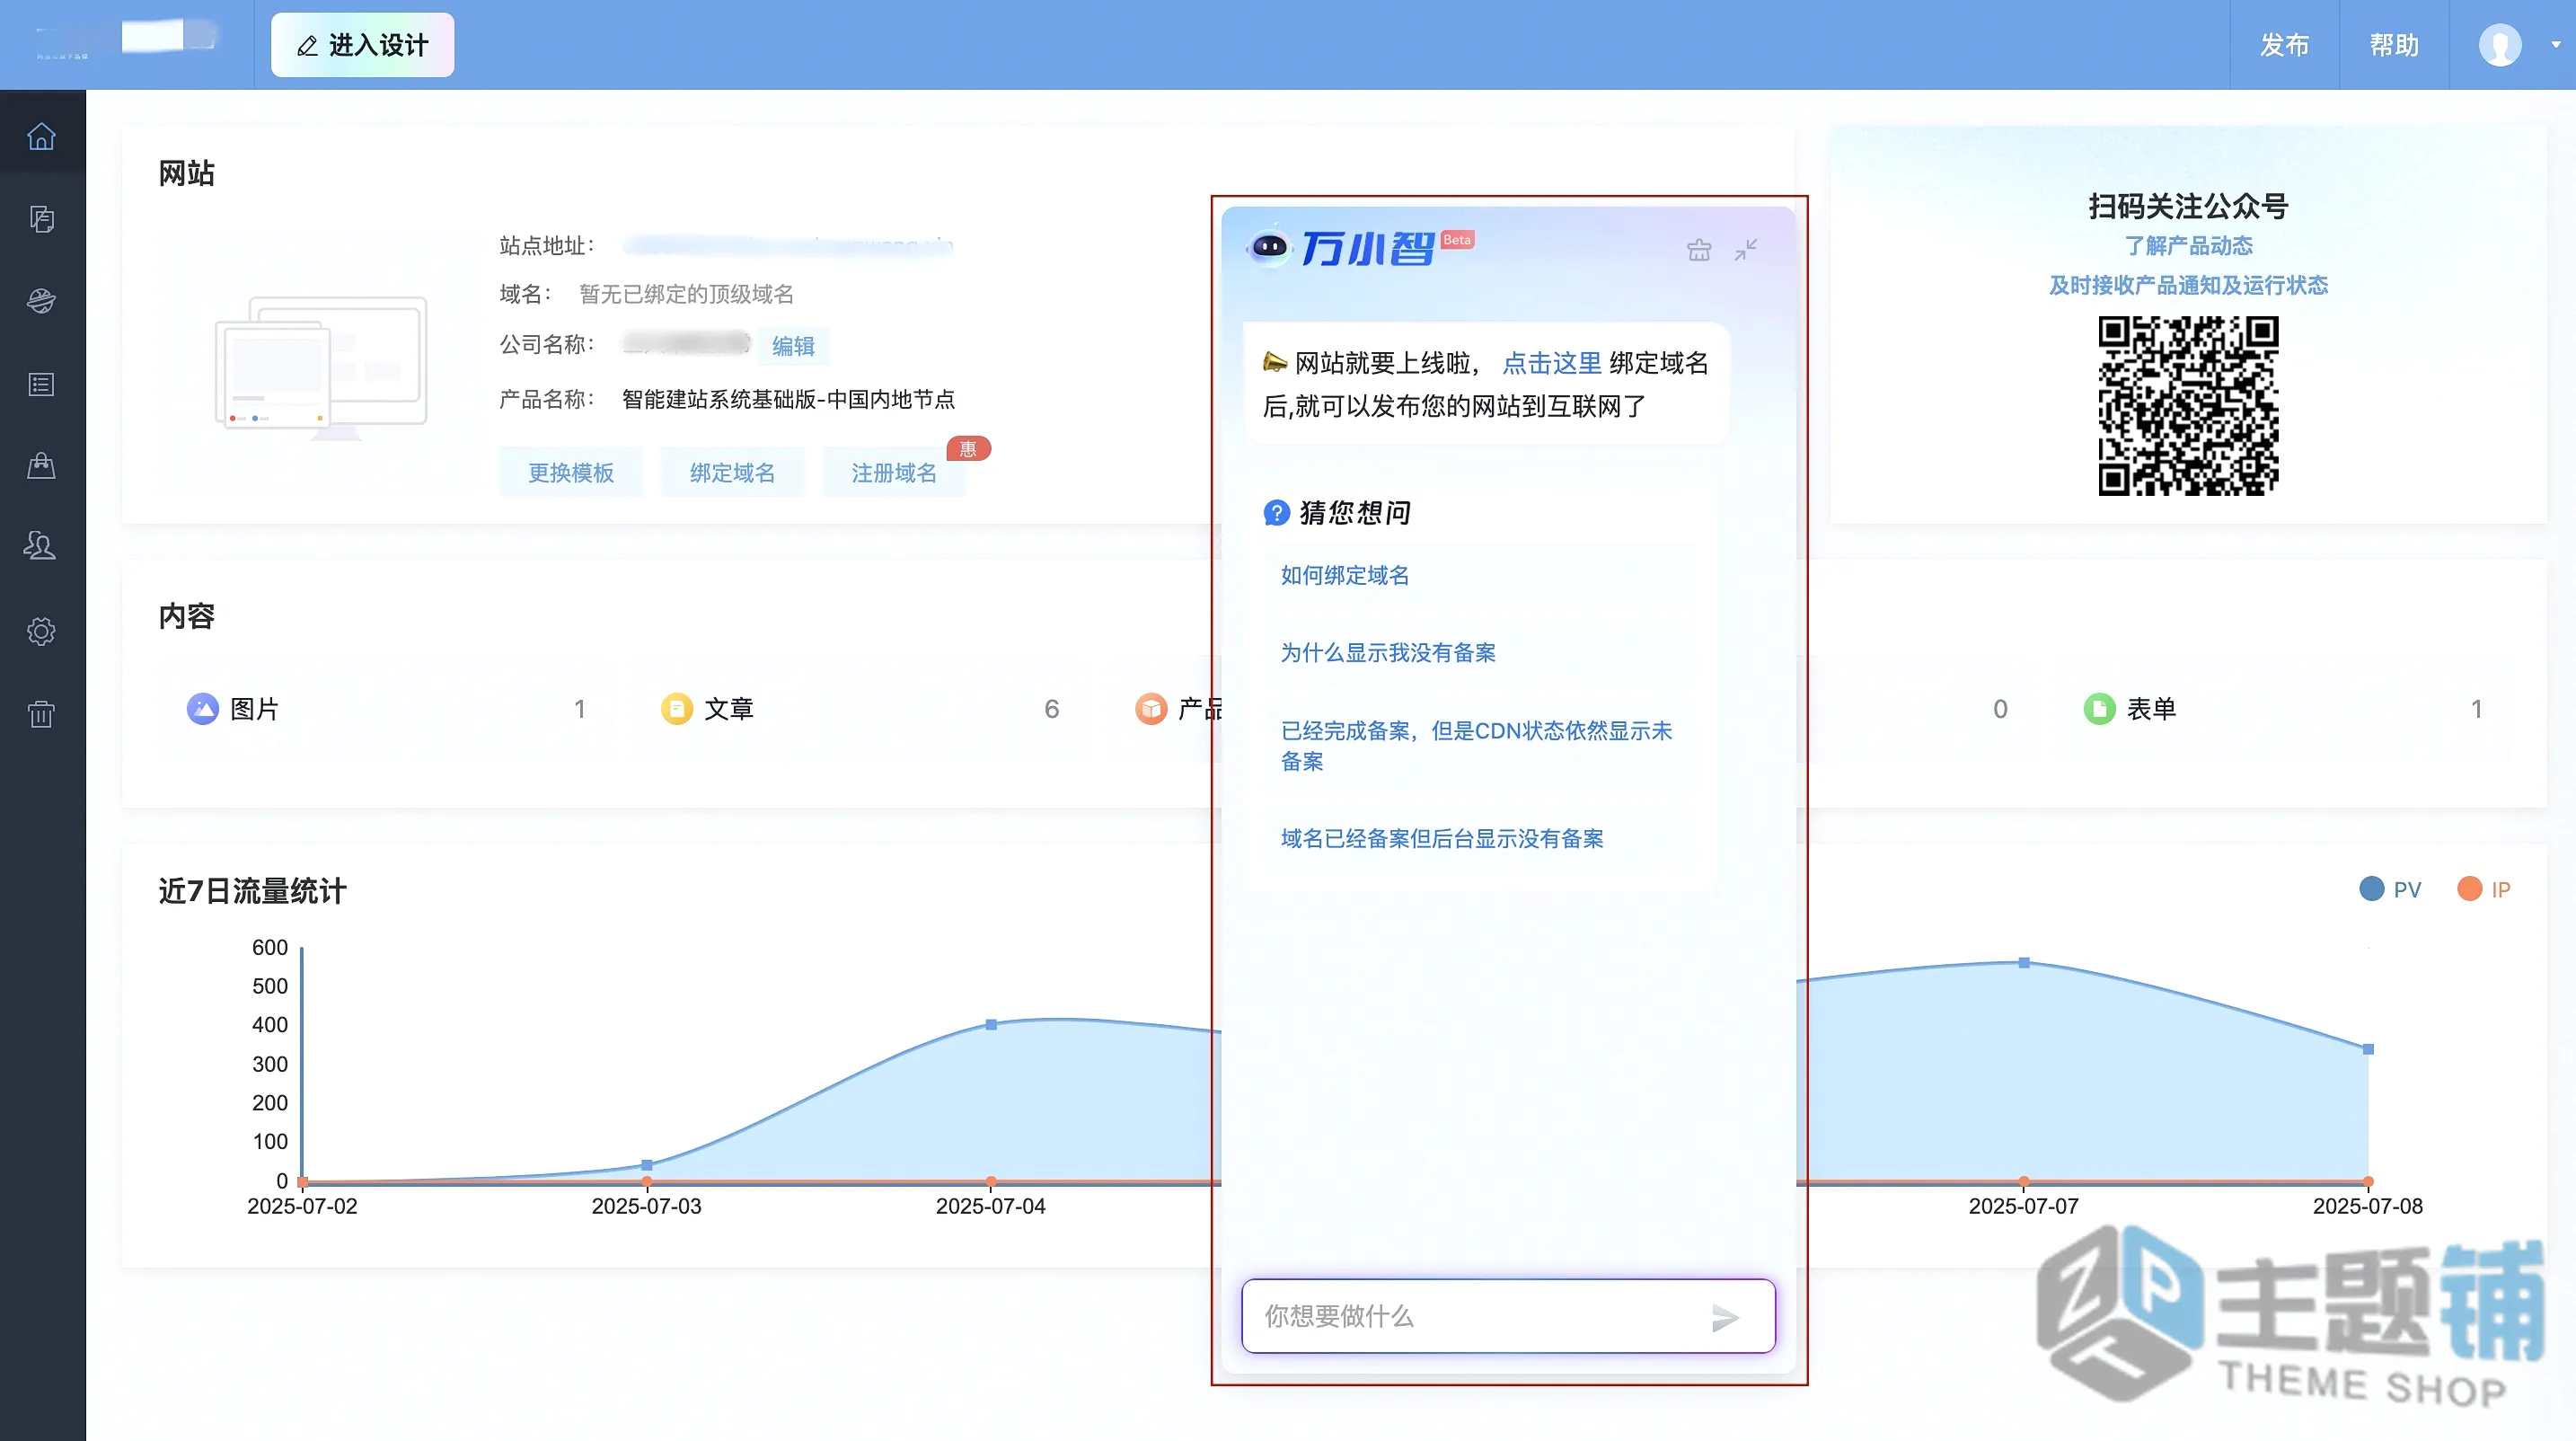Click the Beta badge beside 万小智

1457,240
